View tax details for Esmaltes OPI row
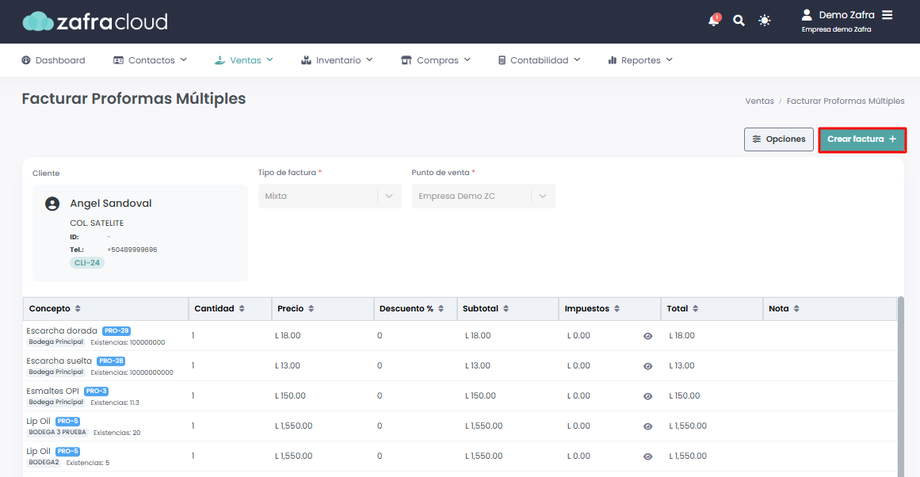 click(x=648, y=397)
